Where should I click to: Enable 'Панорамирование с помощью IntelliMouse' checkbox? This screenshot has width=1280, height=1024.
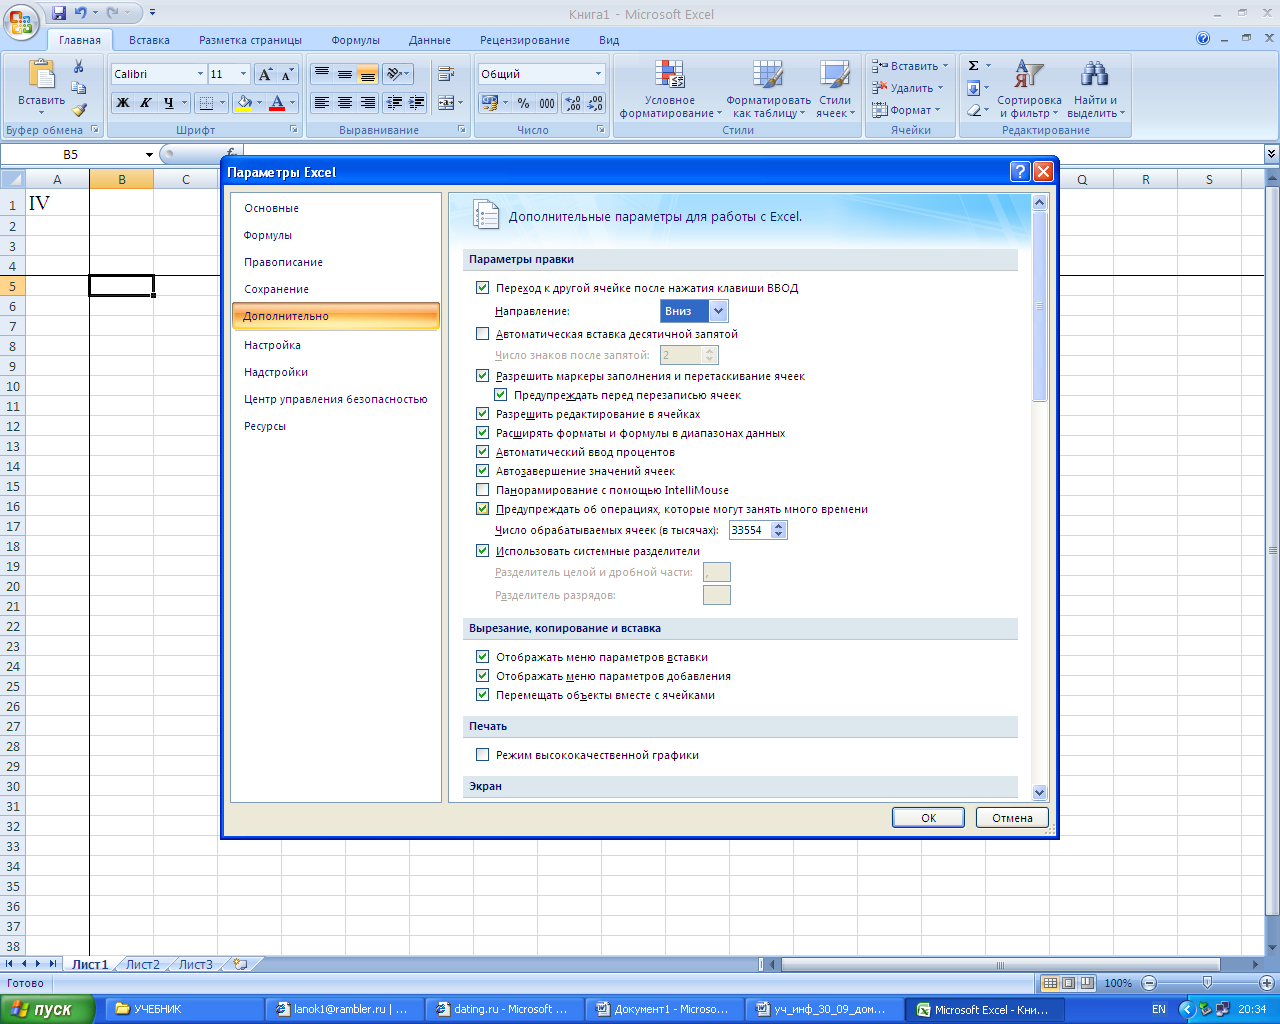coord(482,490)
